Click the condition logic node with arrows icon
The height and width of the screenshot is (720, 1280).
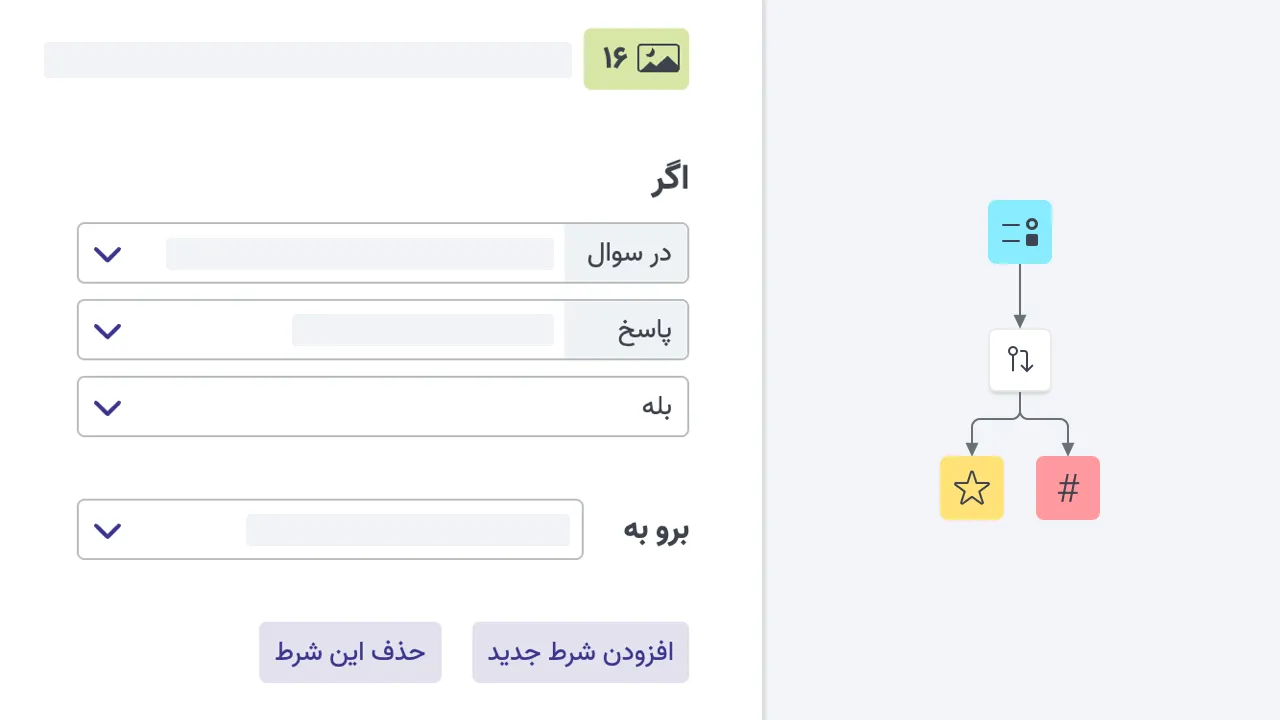[x=1019, y=359]
